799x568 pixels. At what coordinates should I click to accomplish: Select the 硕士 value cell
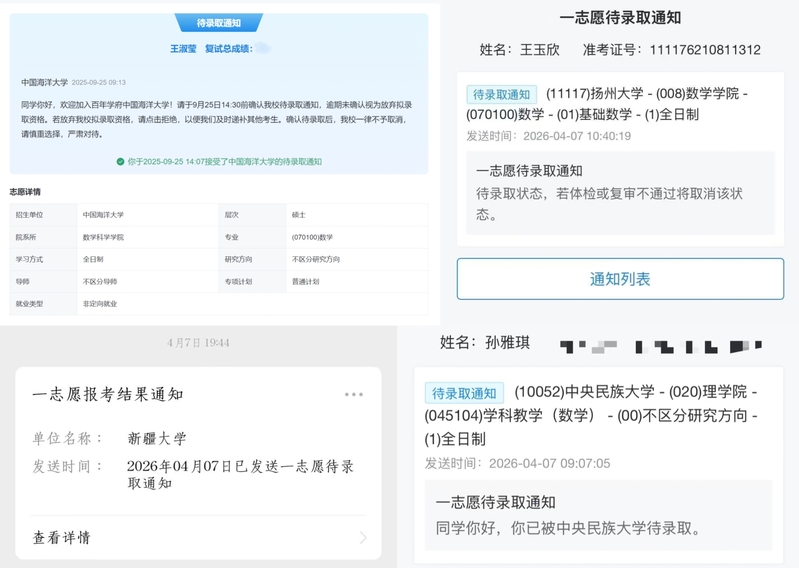[x=357, y=214]
